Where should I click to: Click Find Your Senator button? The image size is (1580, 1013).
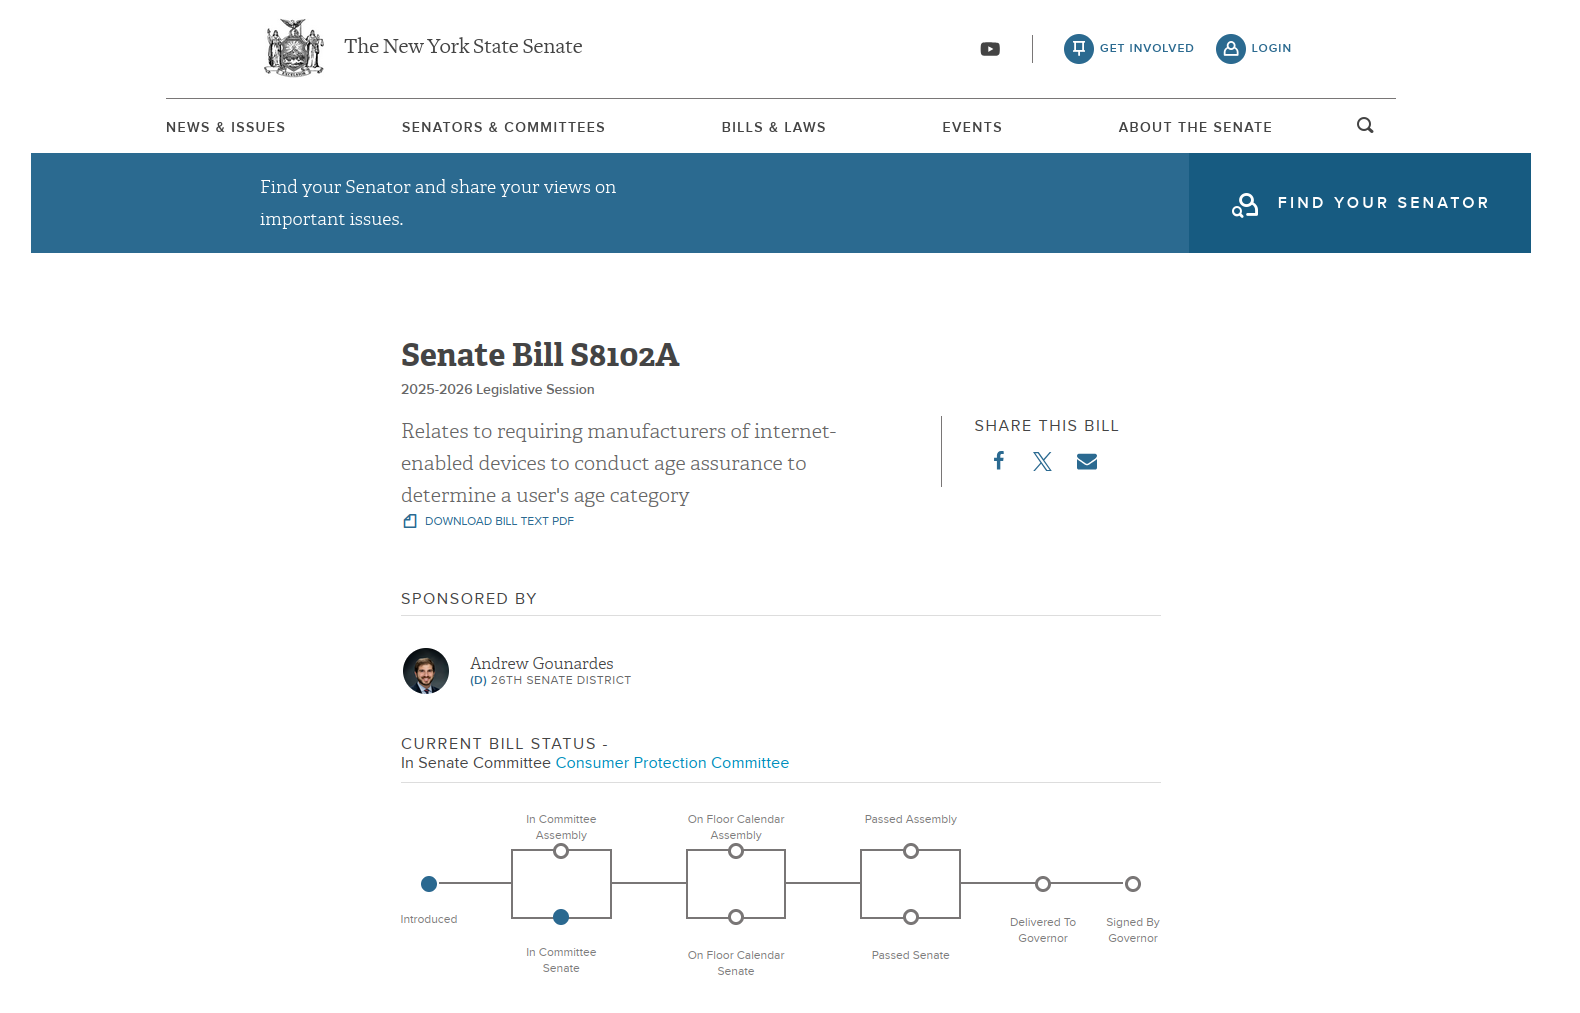coord(1360,203)
